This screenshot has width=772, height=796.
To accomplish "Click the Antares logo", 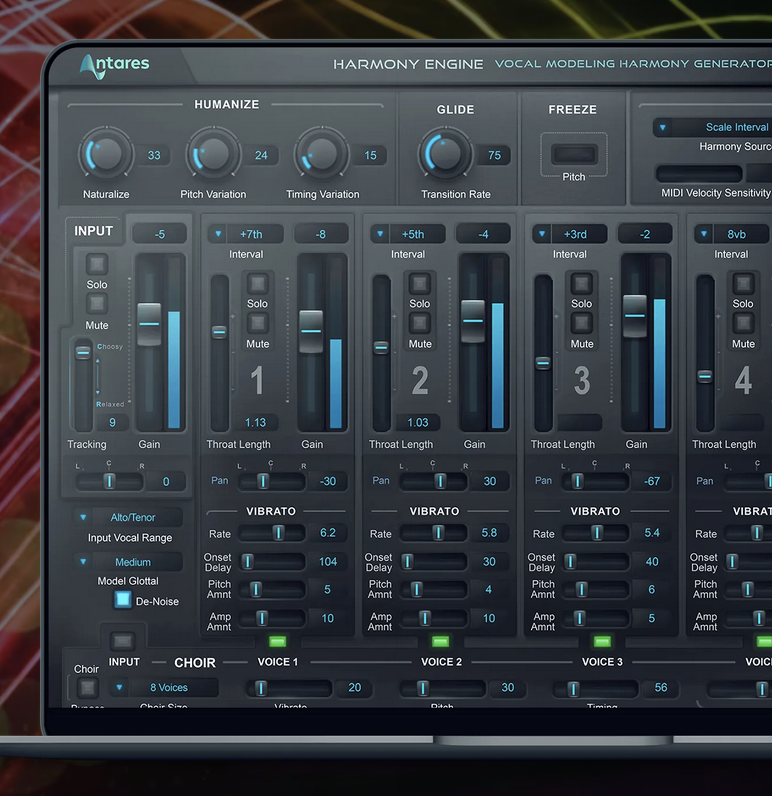I will coord(115,66).
